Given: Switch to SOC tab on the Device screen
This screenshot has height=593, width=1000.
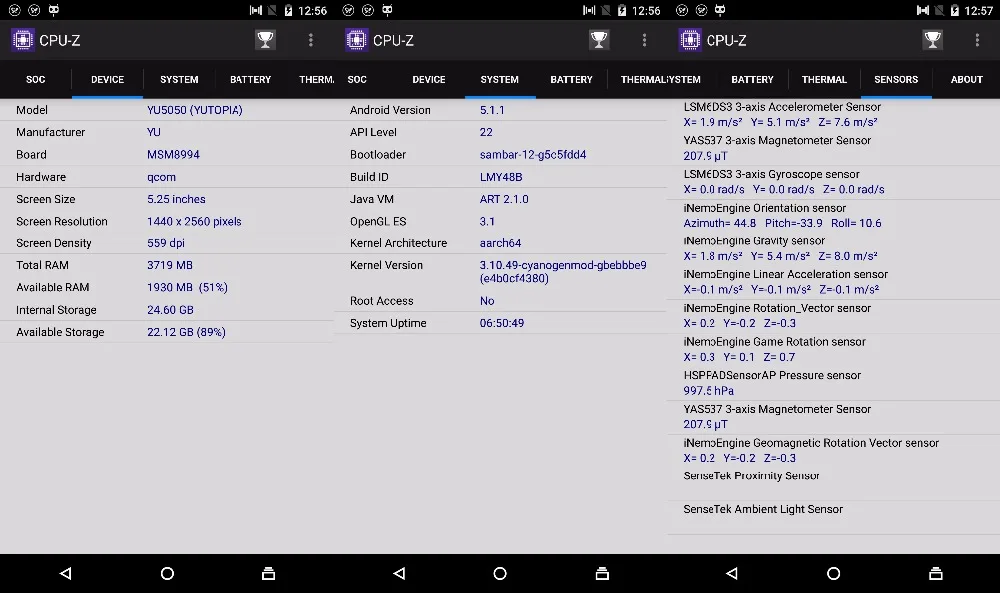Looking at the screenshot, I should pyautogui.click(x=36, y=80).
